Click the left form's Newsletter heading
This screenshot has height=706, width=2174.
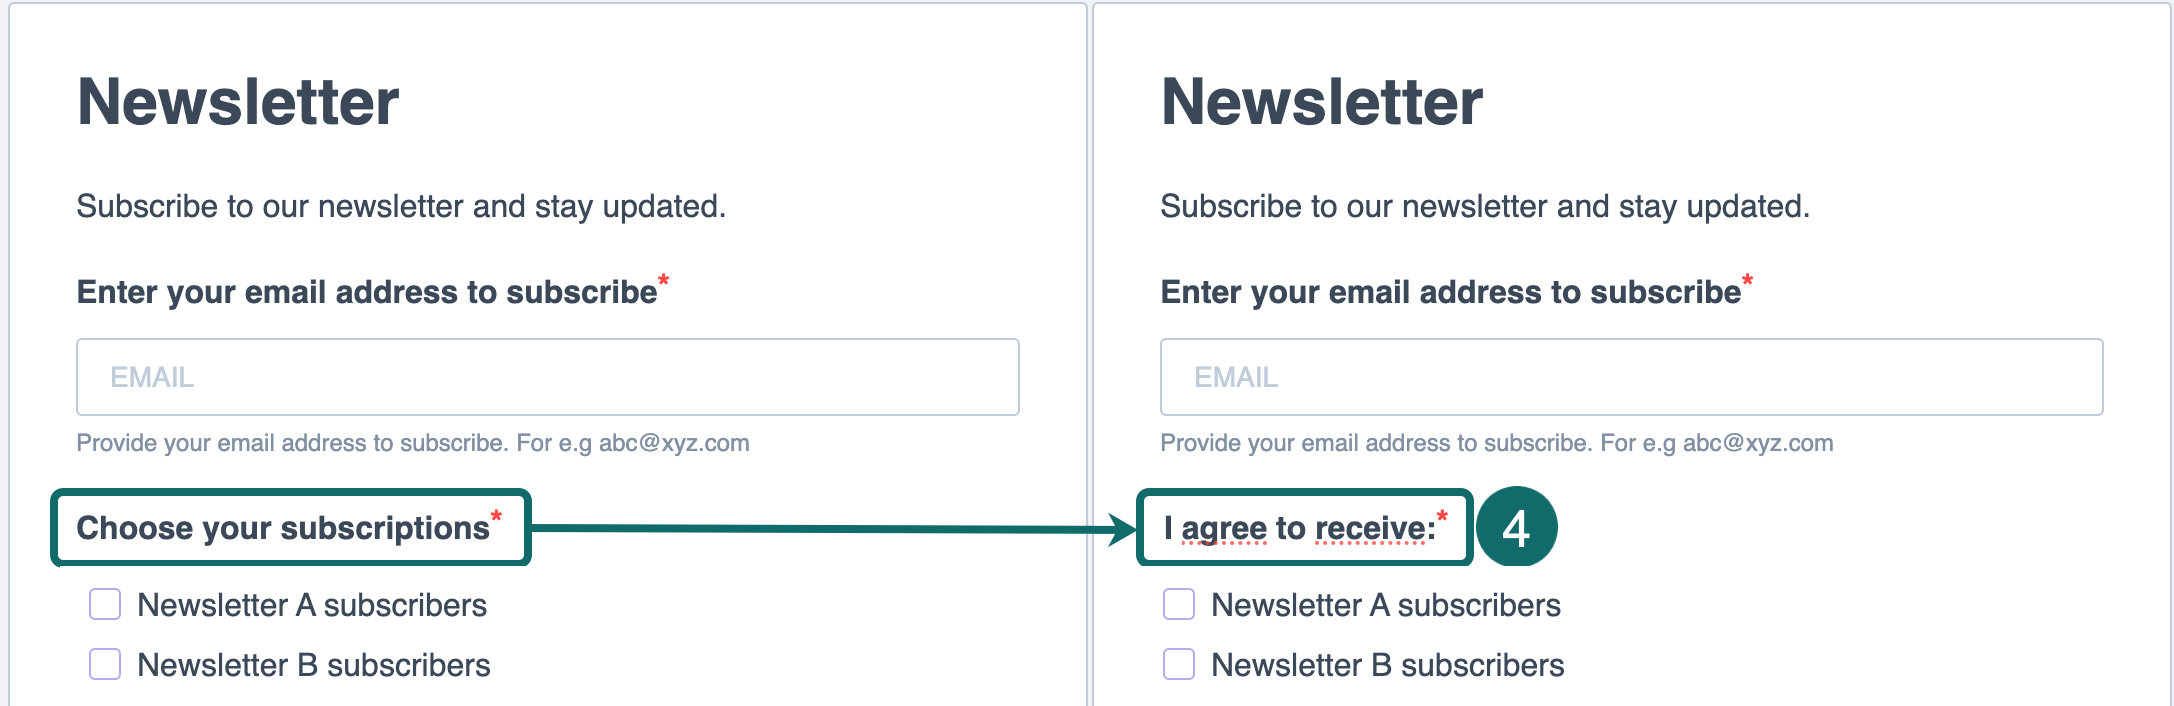[x=238, y=102]
